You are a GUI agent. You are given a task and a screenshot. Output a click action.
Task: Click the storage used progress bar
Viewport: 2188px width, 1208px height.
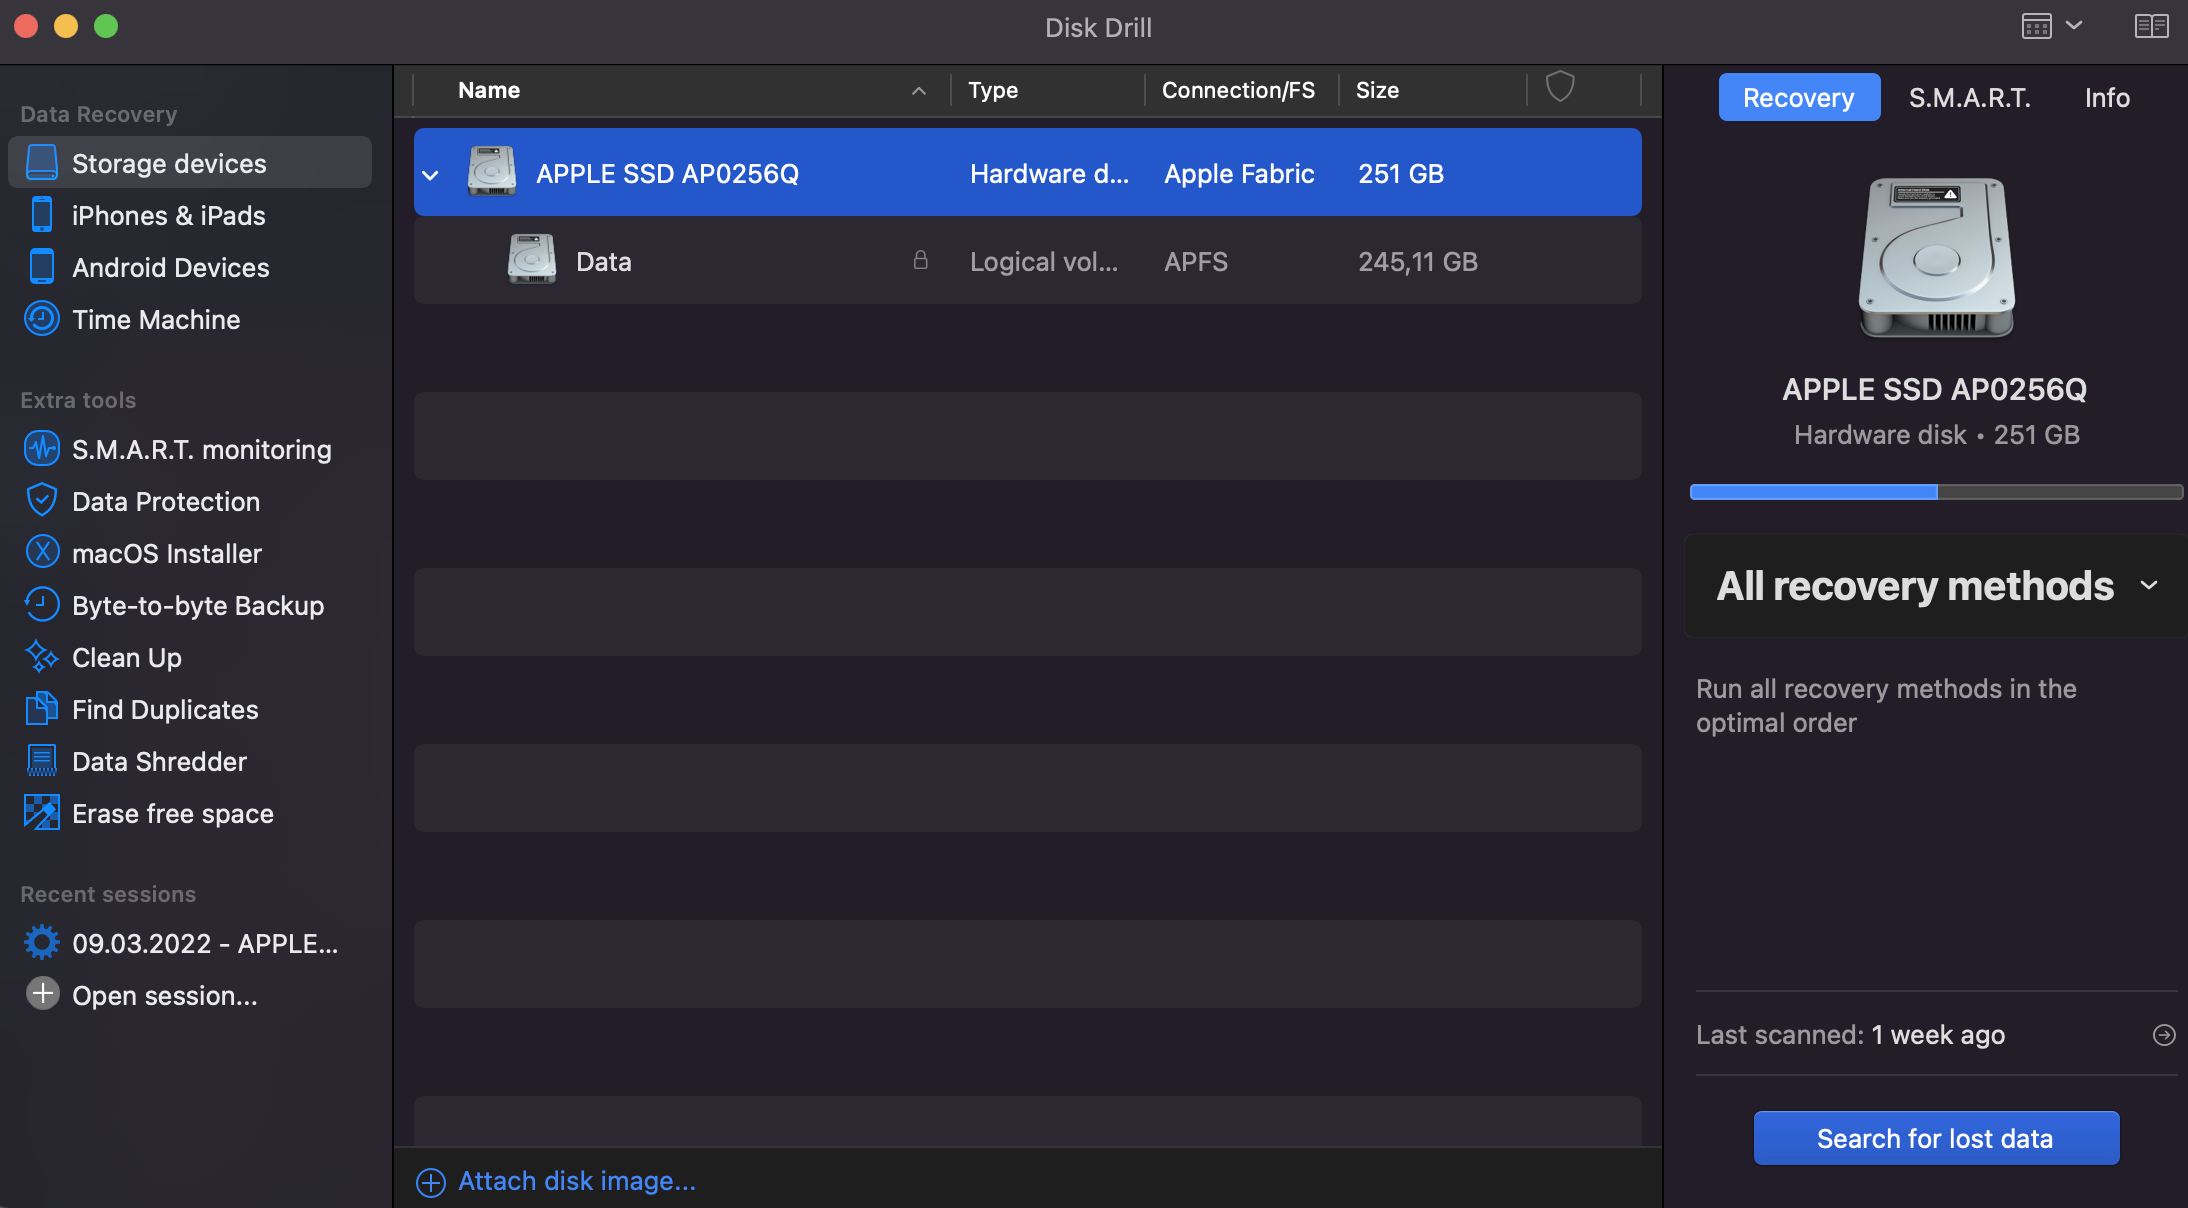pyautogui.click(x=1934, y=491)
